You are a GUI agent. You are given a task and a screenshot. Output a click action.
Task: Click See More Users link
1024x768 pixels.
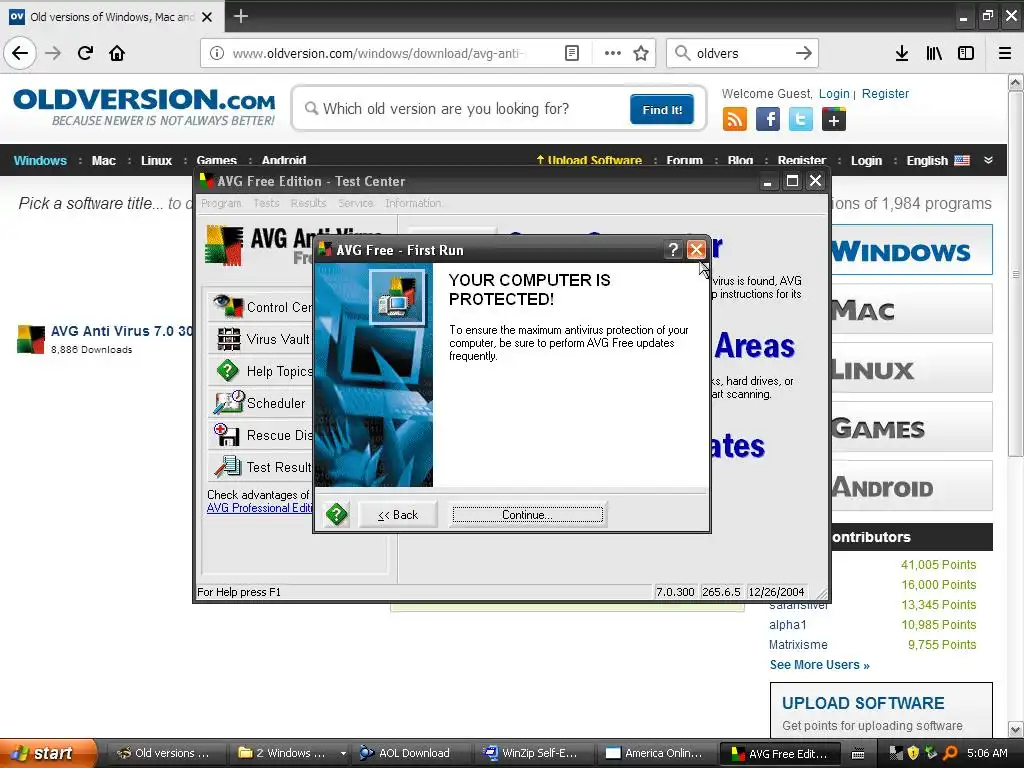[x=820, y=665]
